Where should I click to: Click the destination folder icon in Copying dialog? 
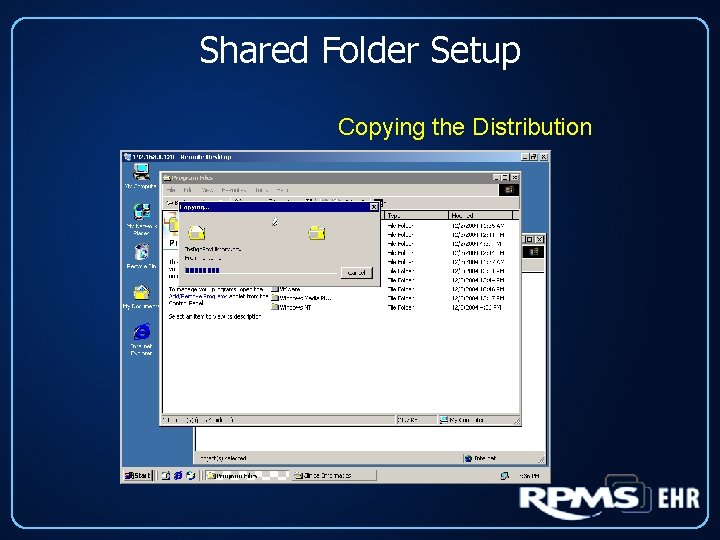[317, 232]
